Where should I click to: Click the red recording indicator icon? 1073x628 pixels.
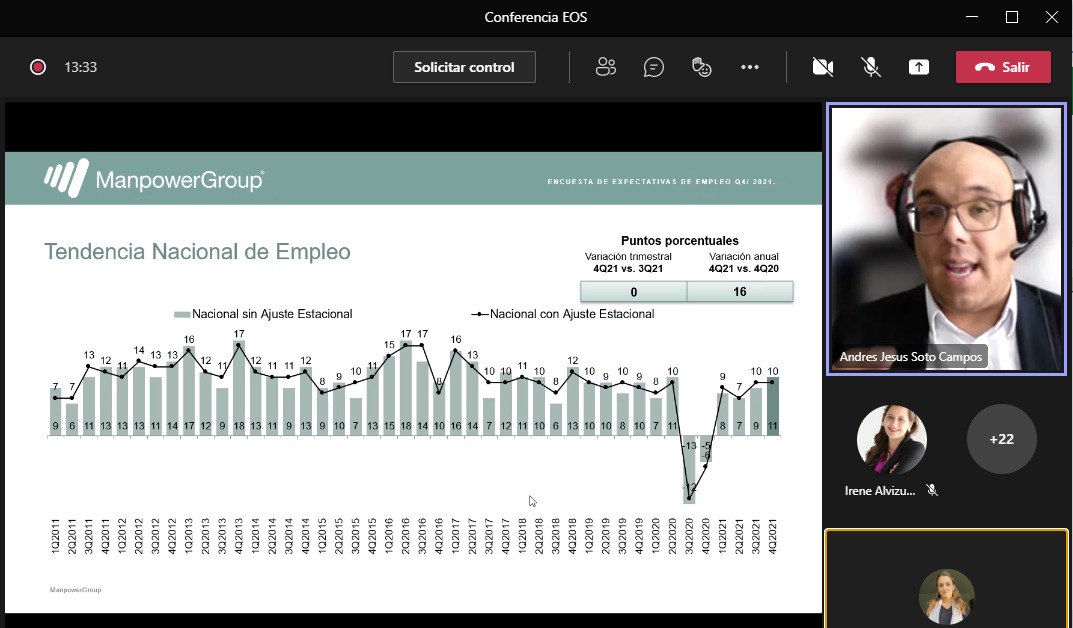tap(38, 67)
